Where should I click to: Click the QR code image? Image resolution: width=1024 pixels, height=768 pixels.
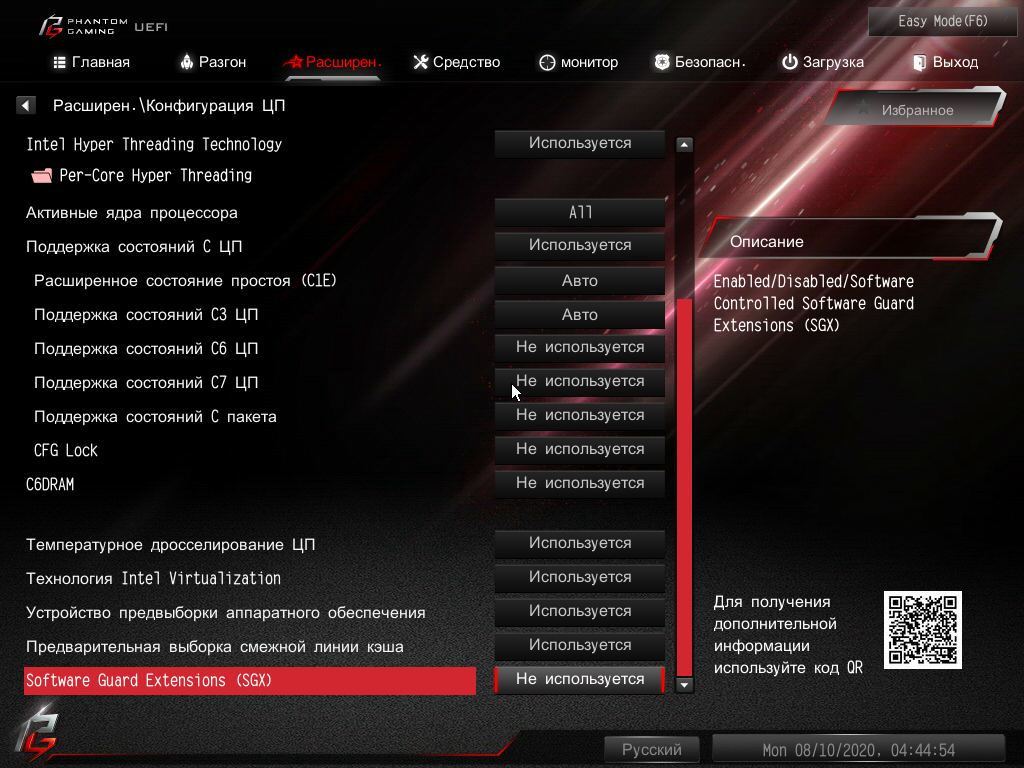(x=922, y=630)
